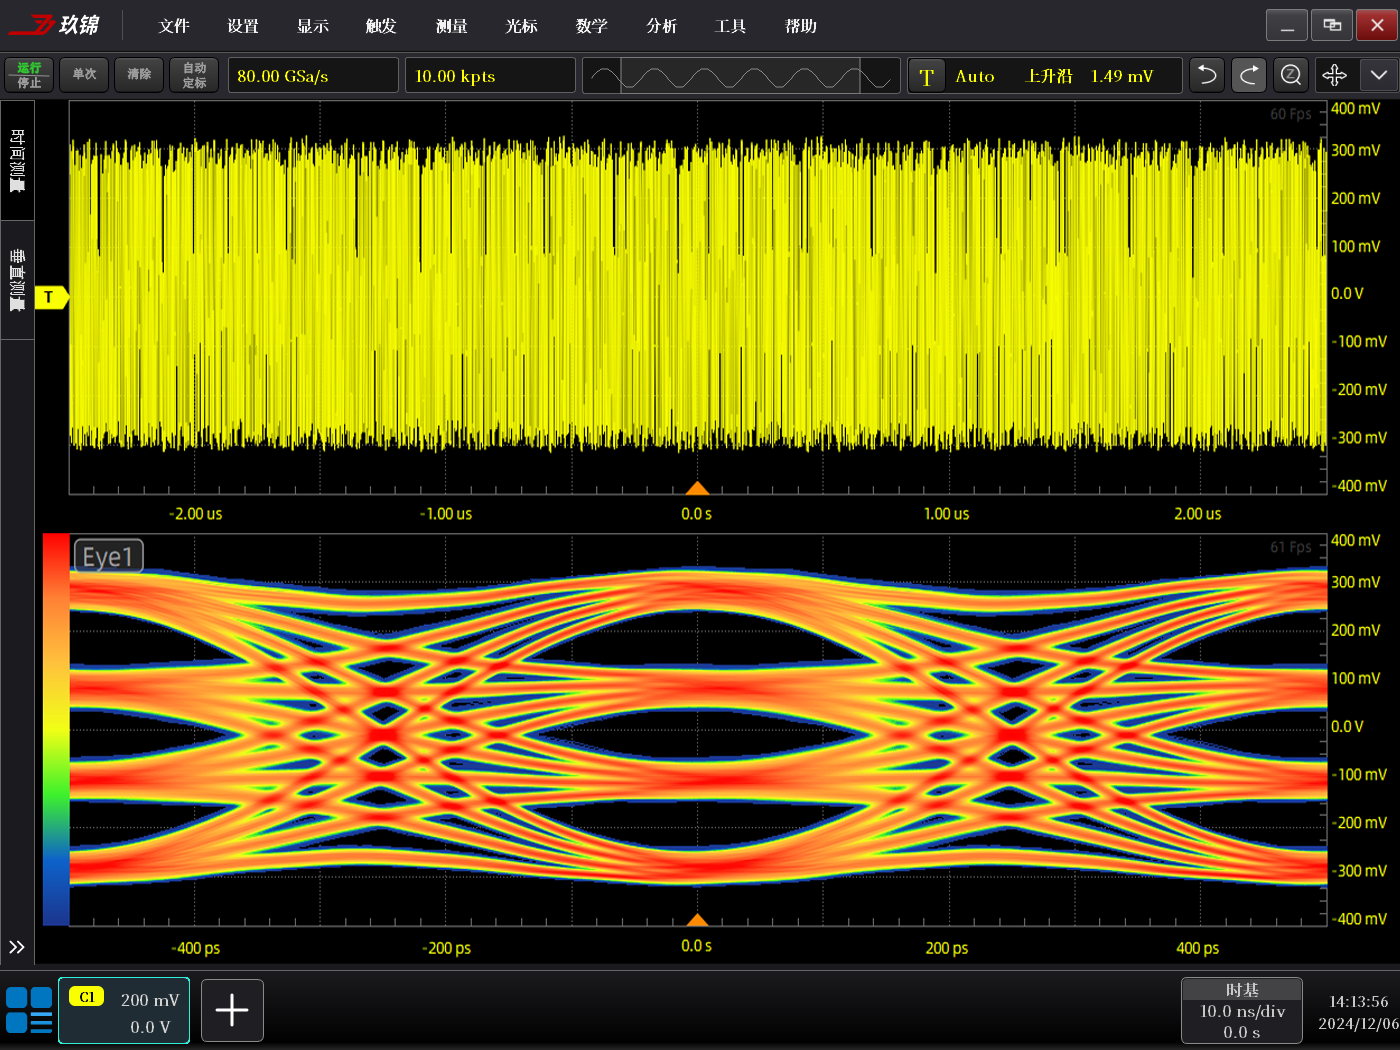Click the yellow T trigger level marker
1400x1050 pixels.
[51, 297]
